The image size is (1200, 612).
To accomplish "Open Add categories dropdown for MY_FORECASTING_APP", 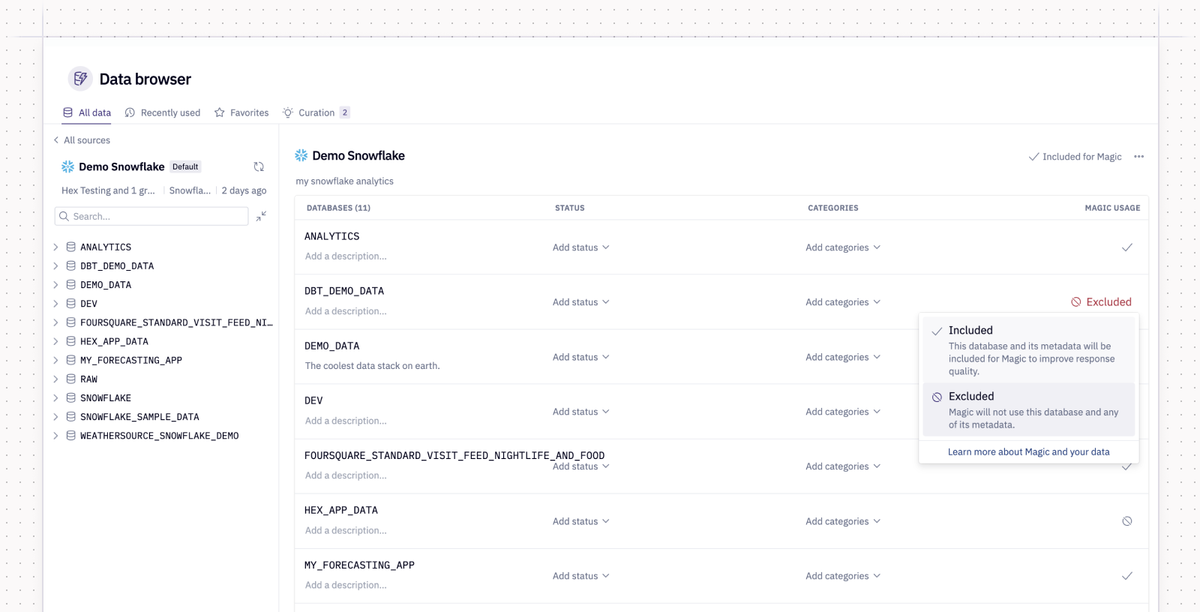I will (x=843, y=576).
